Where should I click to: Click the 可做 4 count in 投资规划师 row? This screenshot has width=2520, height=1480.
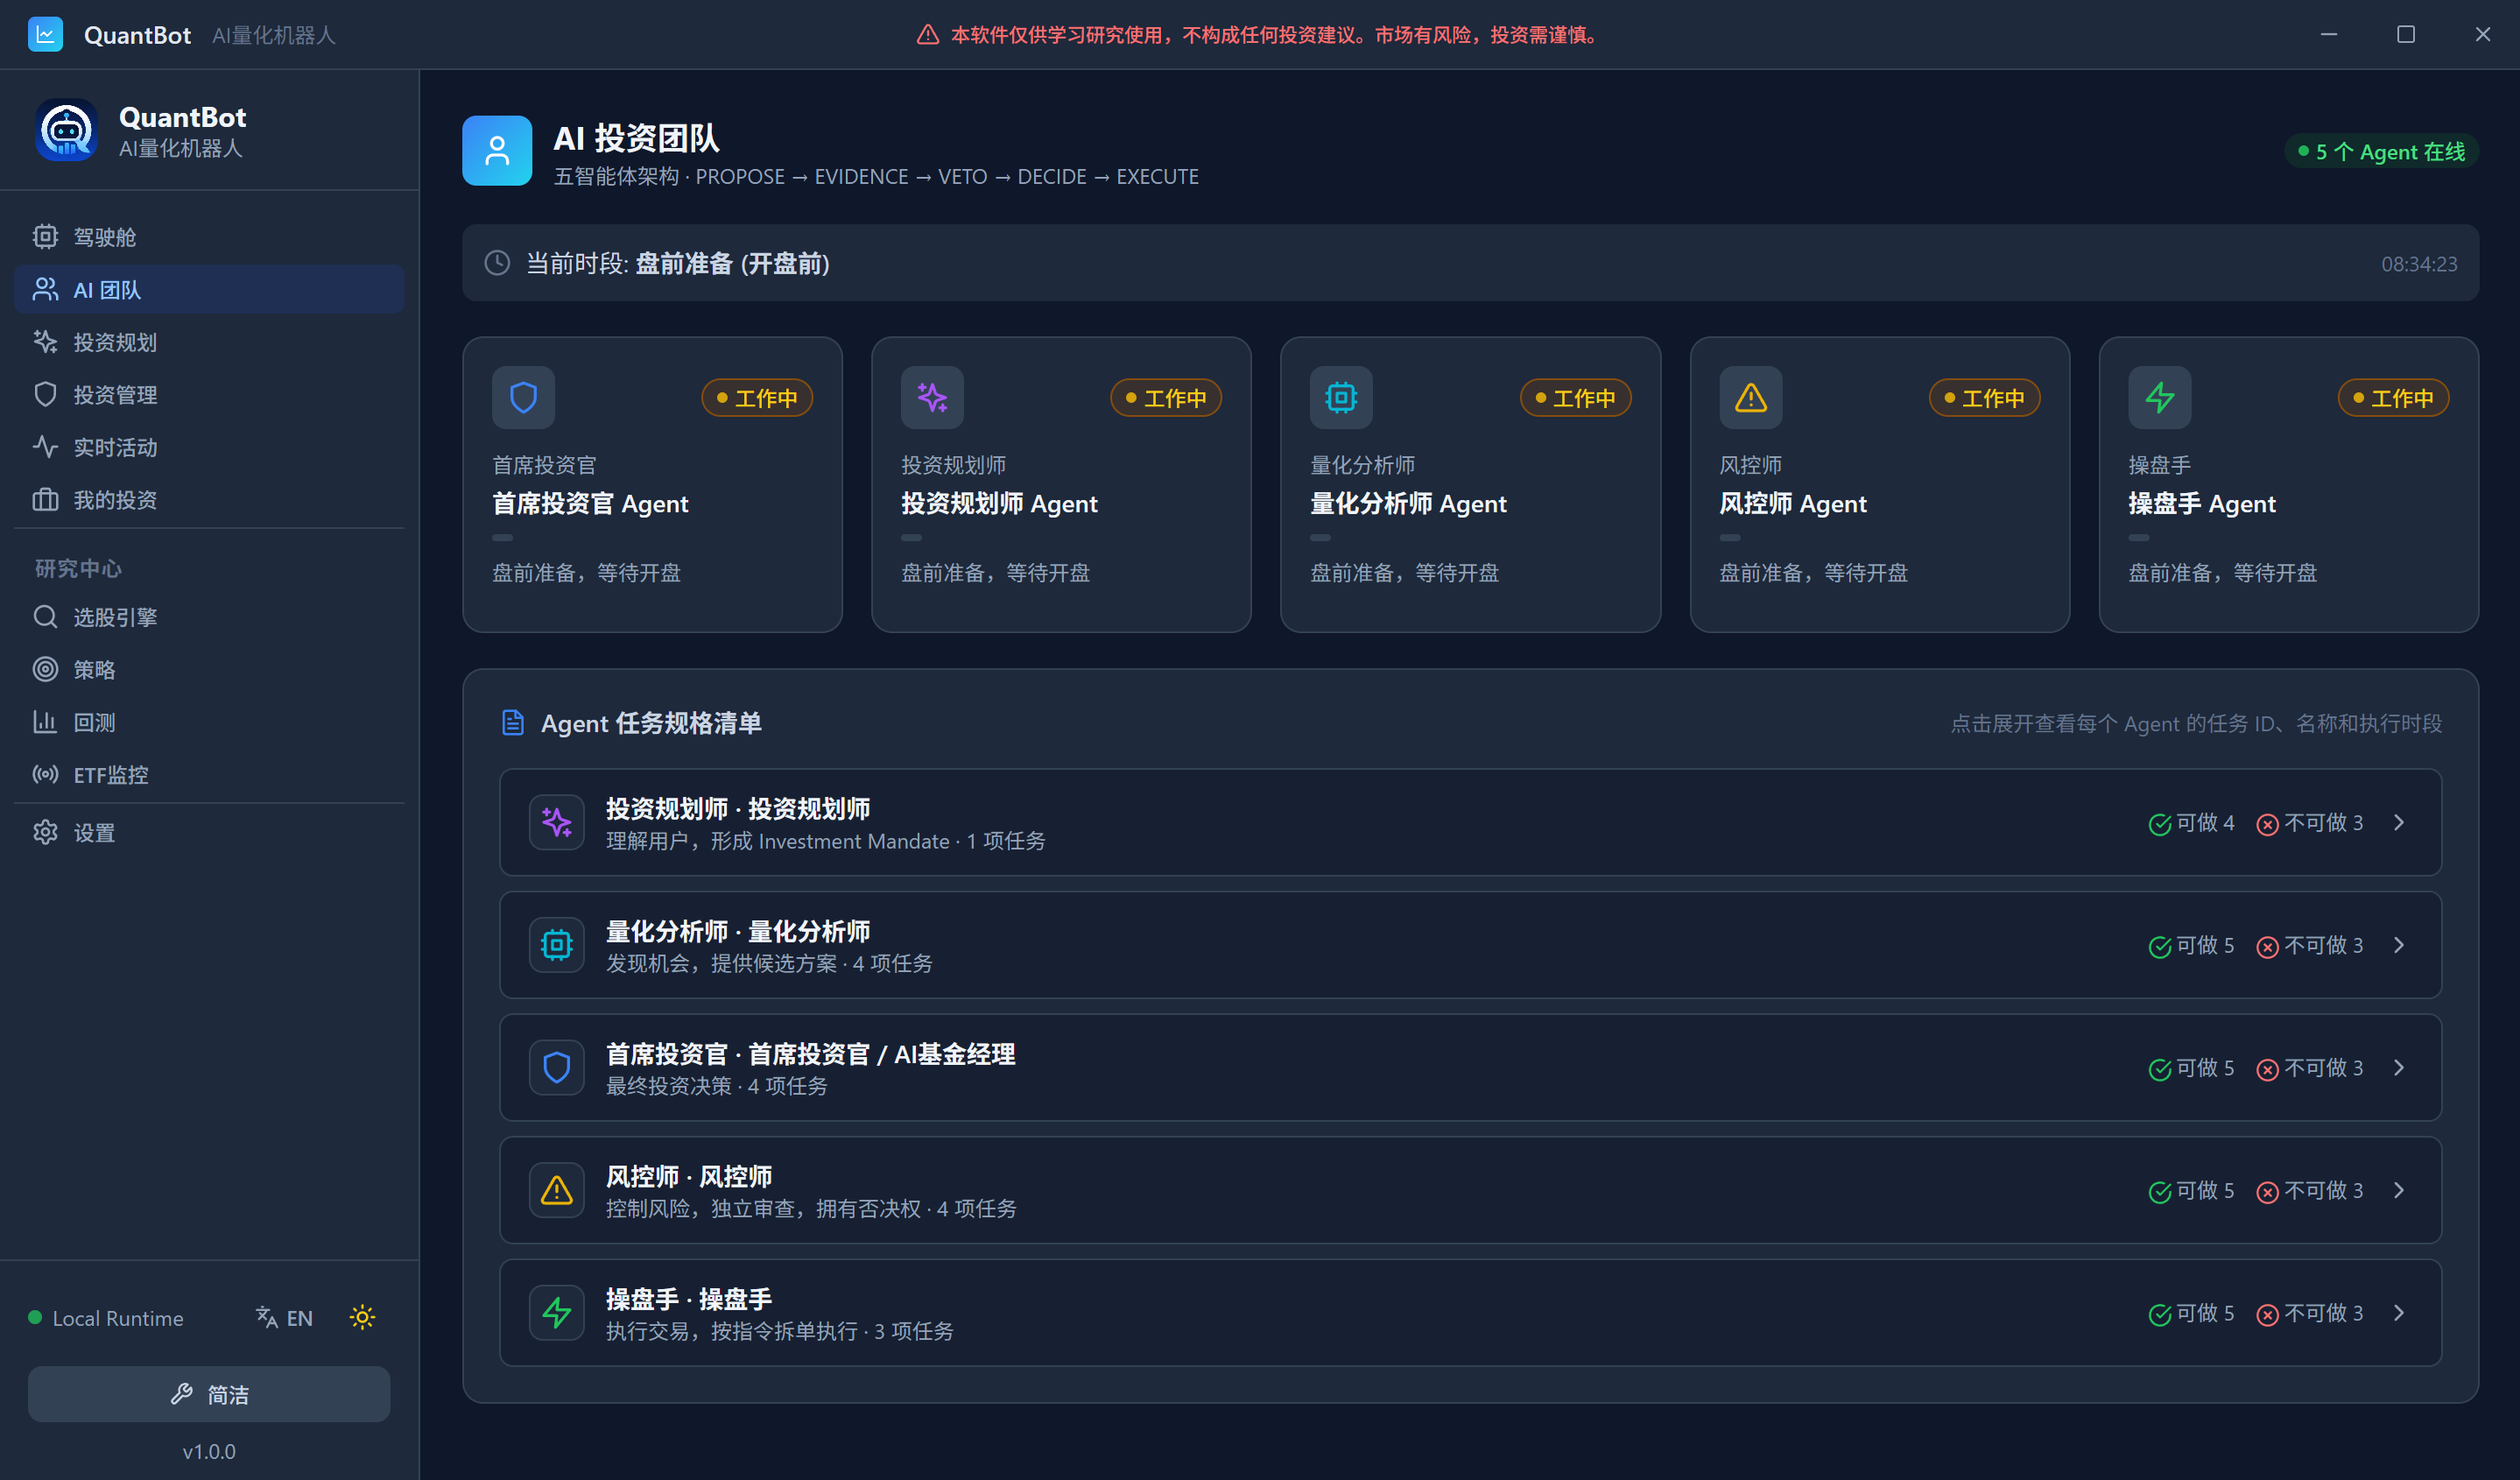pyautogui.click(x=2191, y=822)
